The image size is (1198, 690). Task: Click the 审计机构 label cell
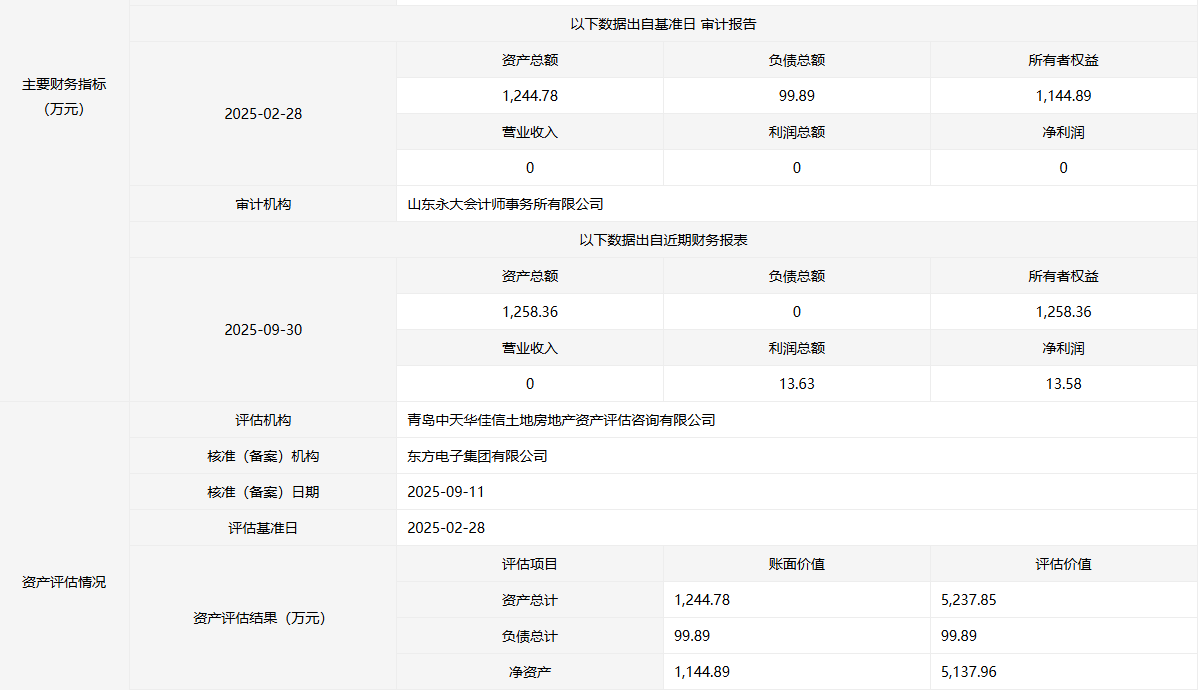[x=263, y=204]
